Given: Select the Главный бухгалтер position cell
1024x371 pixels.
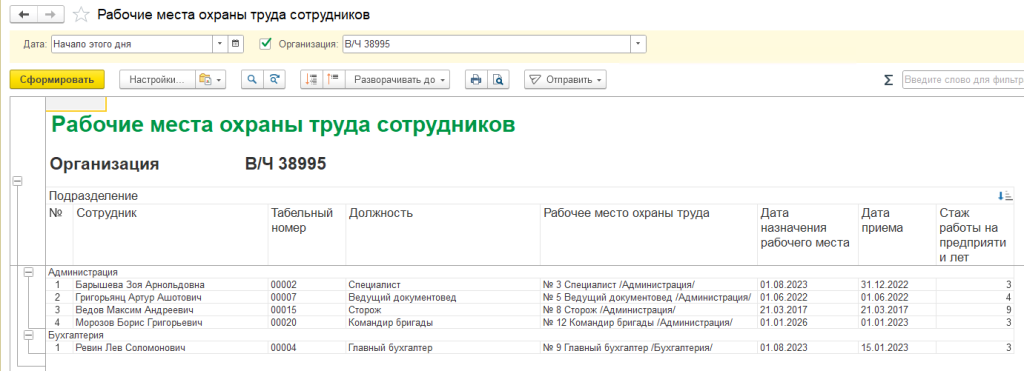Looking at the screenshot, I should (x=443, y=348).
